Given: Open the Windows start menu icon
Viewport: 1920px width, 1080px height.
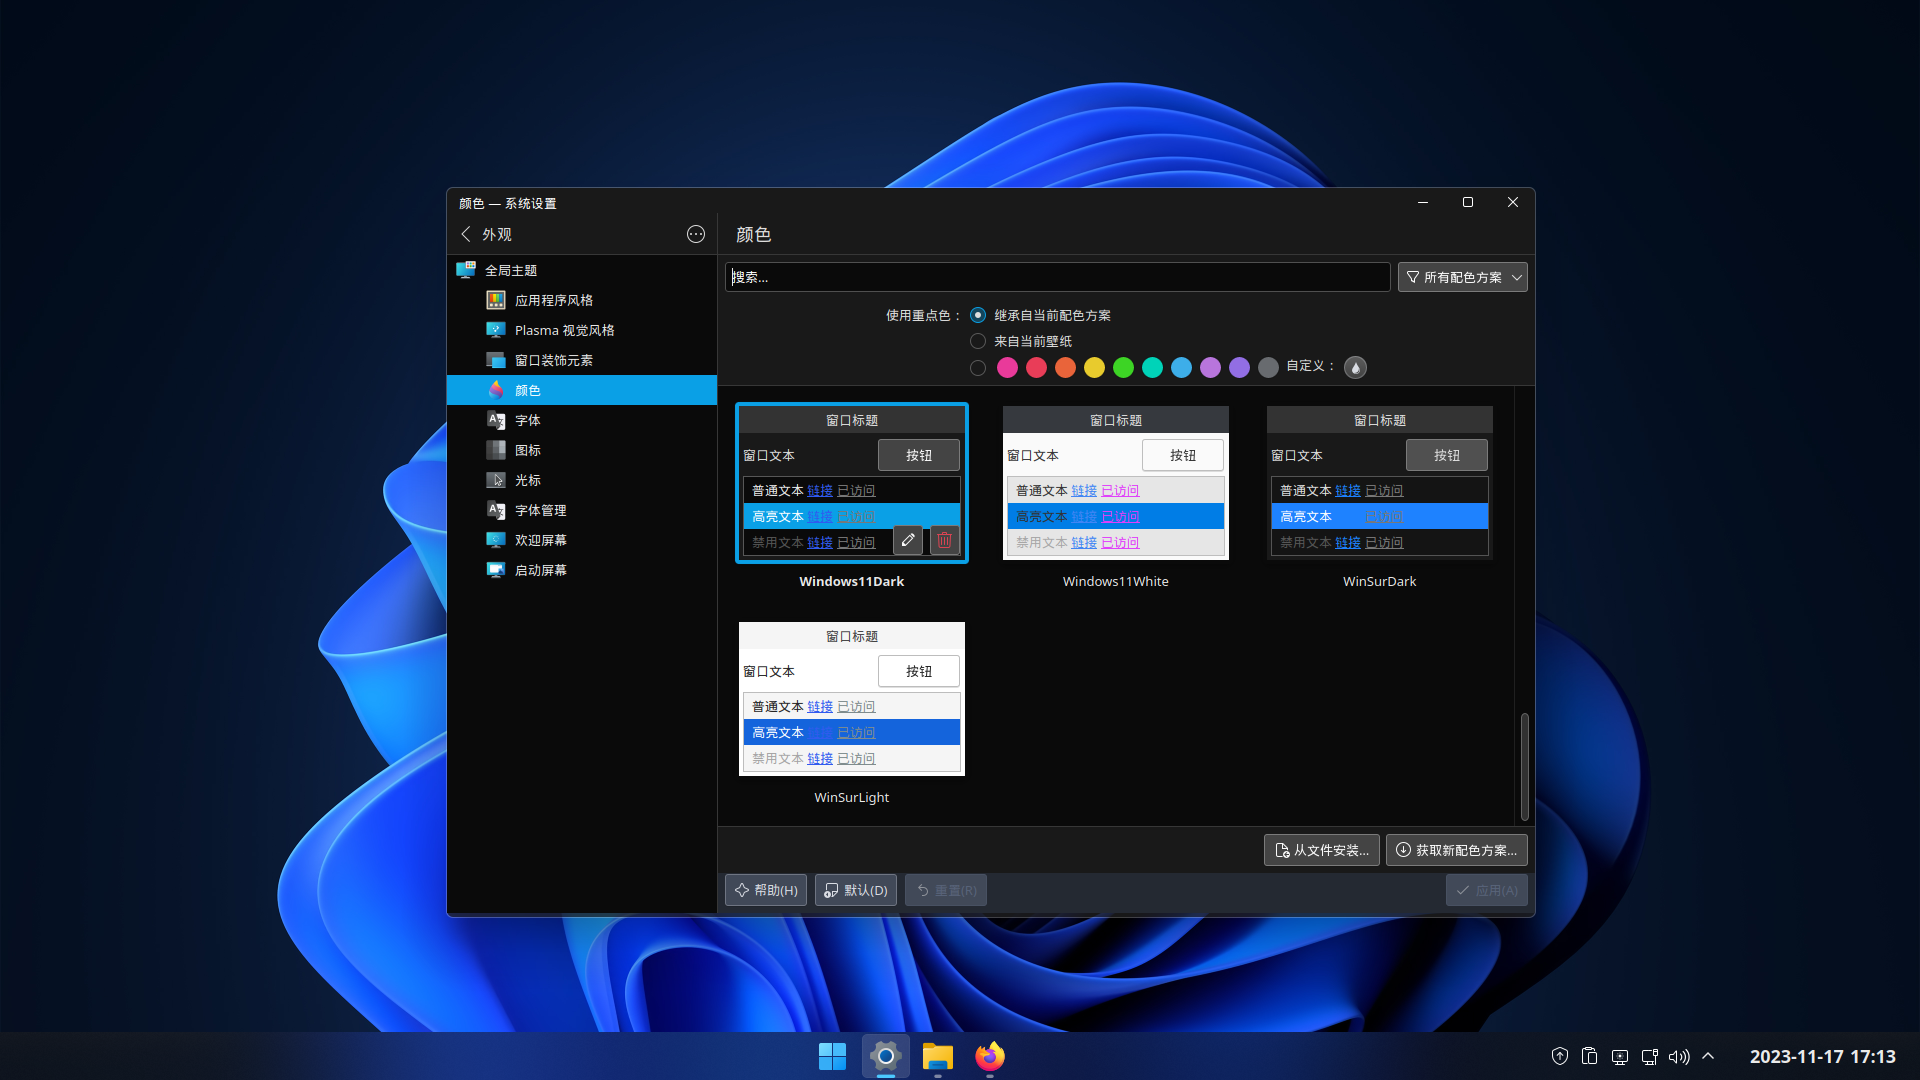Looking at the screenshot, I should [x=832, y=1056].
